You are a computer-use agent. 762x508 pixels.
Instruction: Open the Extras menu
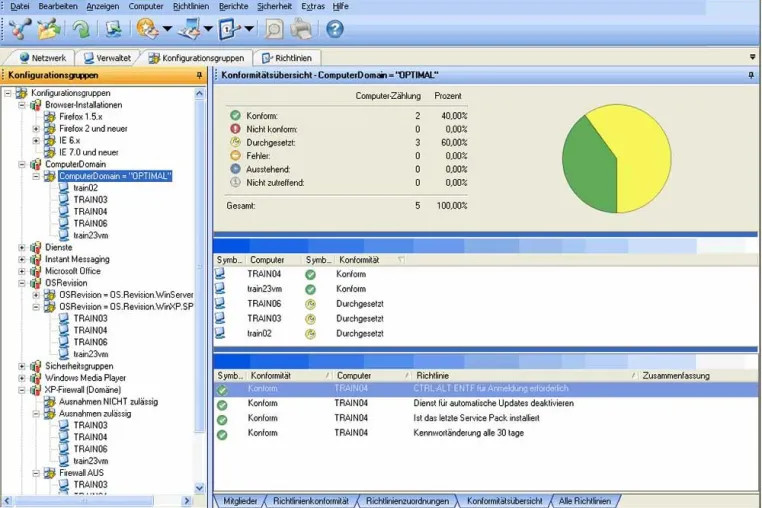[313, 6]
